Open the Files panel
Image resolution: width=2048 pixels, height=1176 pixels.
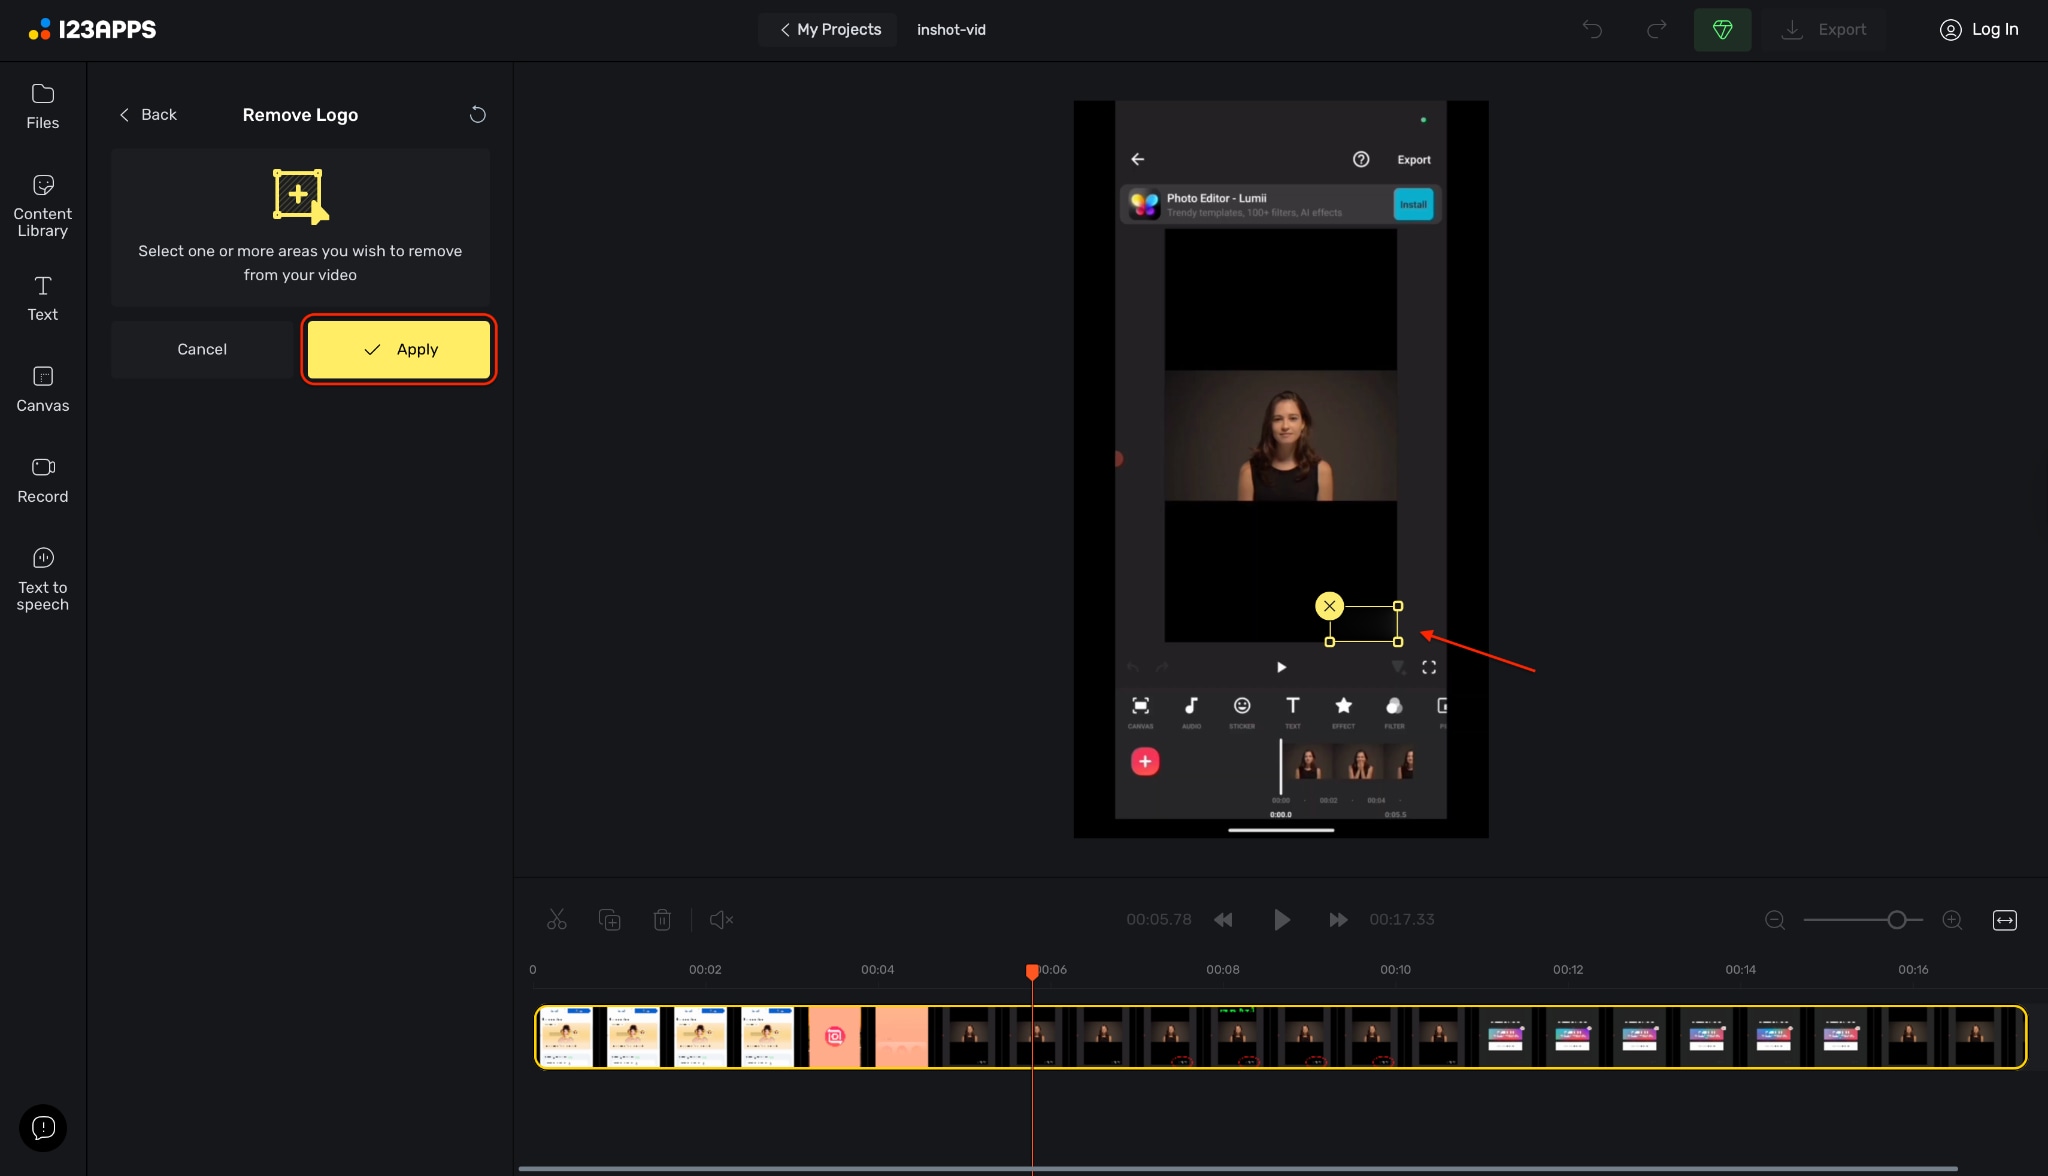pyautogui.click(x=42, y=105)
